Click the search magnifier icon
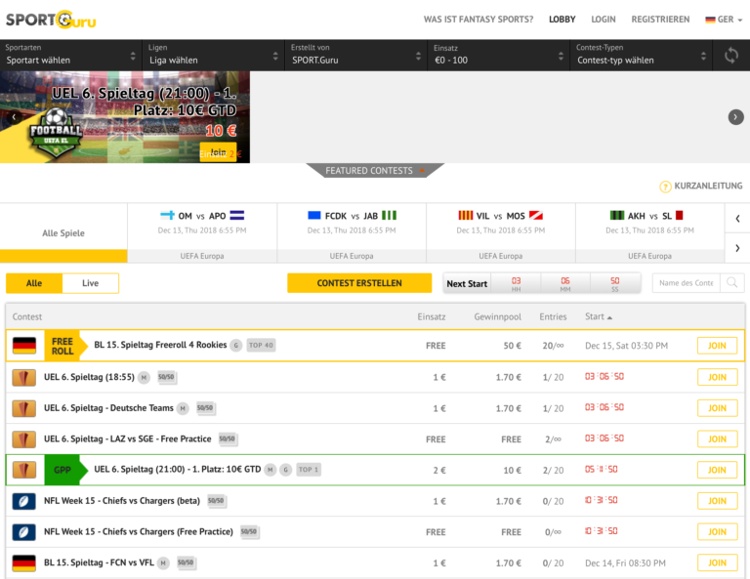The height and width of the screenshot is (579, 750). click(732, 283)
